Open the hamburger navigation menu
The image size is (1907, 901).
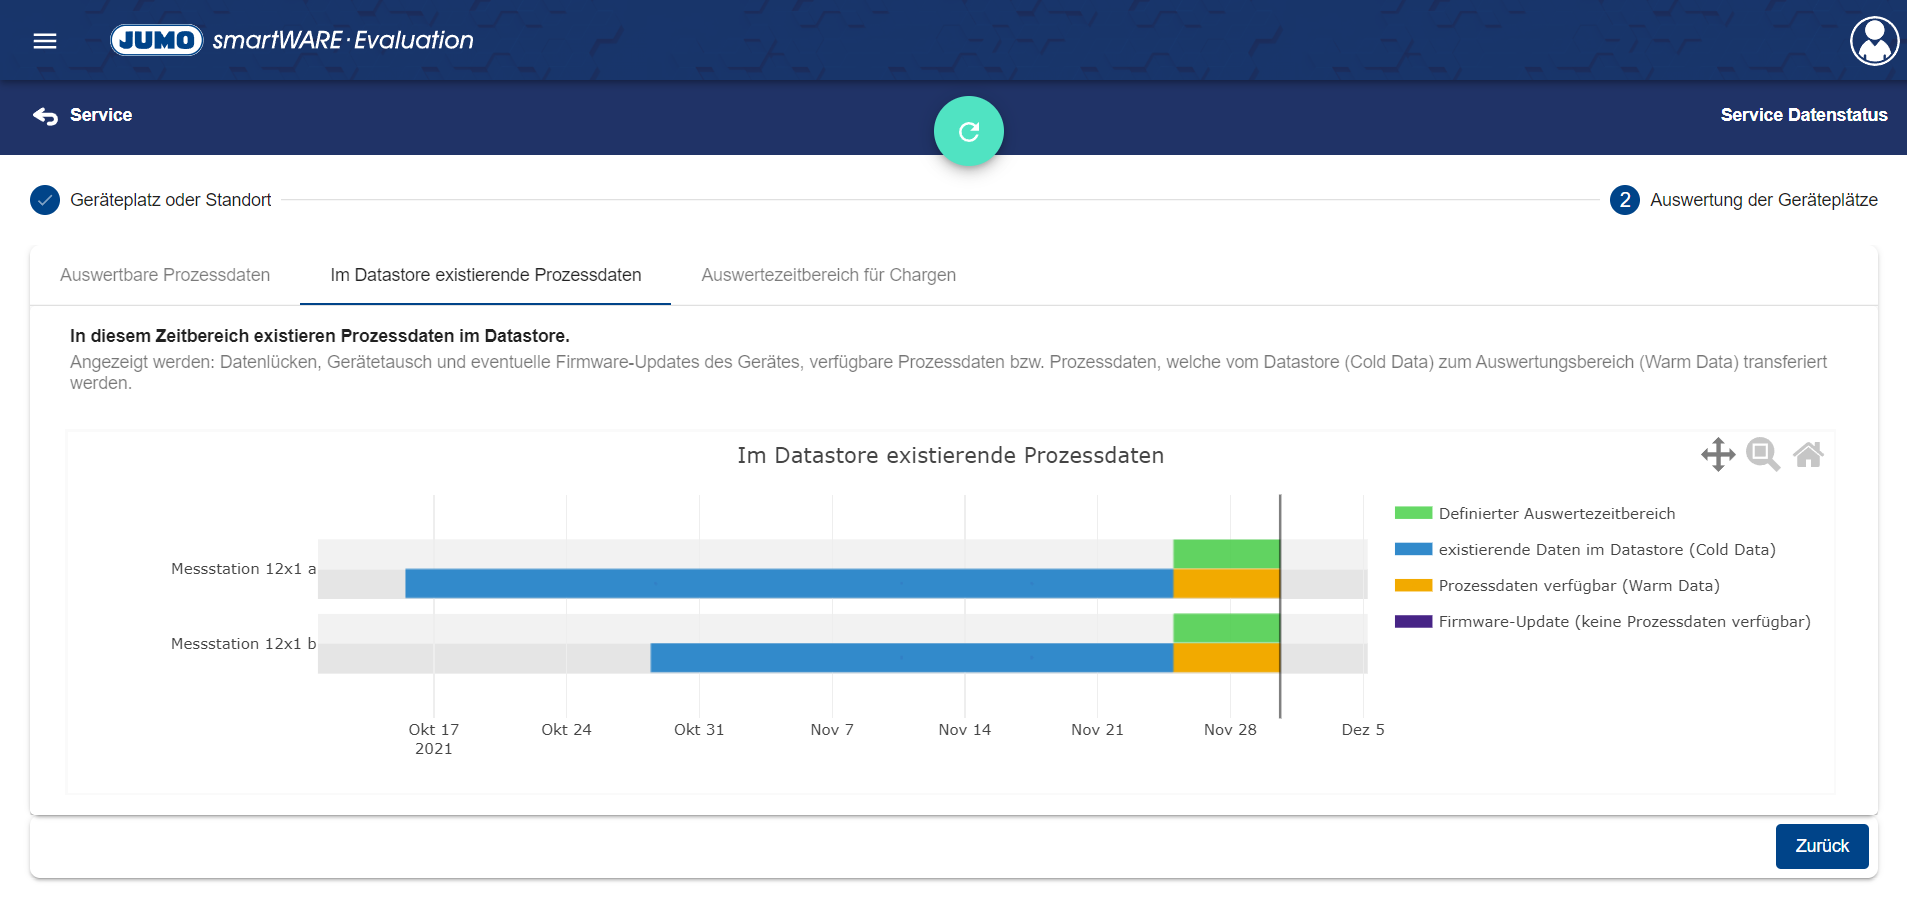[45, 41]
